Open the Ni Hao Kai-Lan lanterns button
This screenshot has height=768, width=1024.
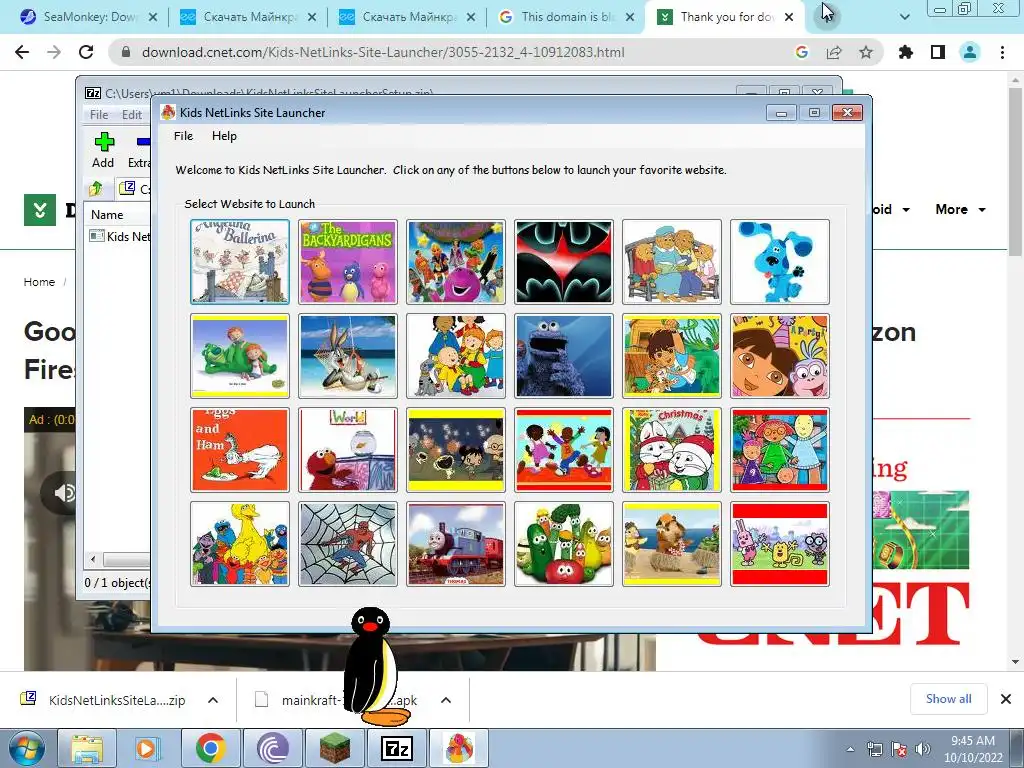pos(456,450)
